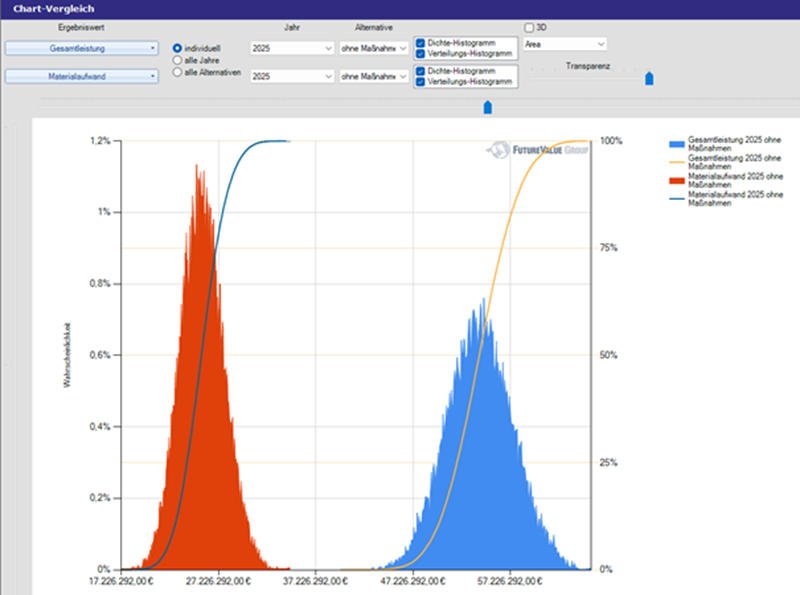The height and width of the screenshot is (595, 800).
Task: Open the first row's 2025 year dropdown
Action: 292,48
